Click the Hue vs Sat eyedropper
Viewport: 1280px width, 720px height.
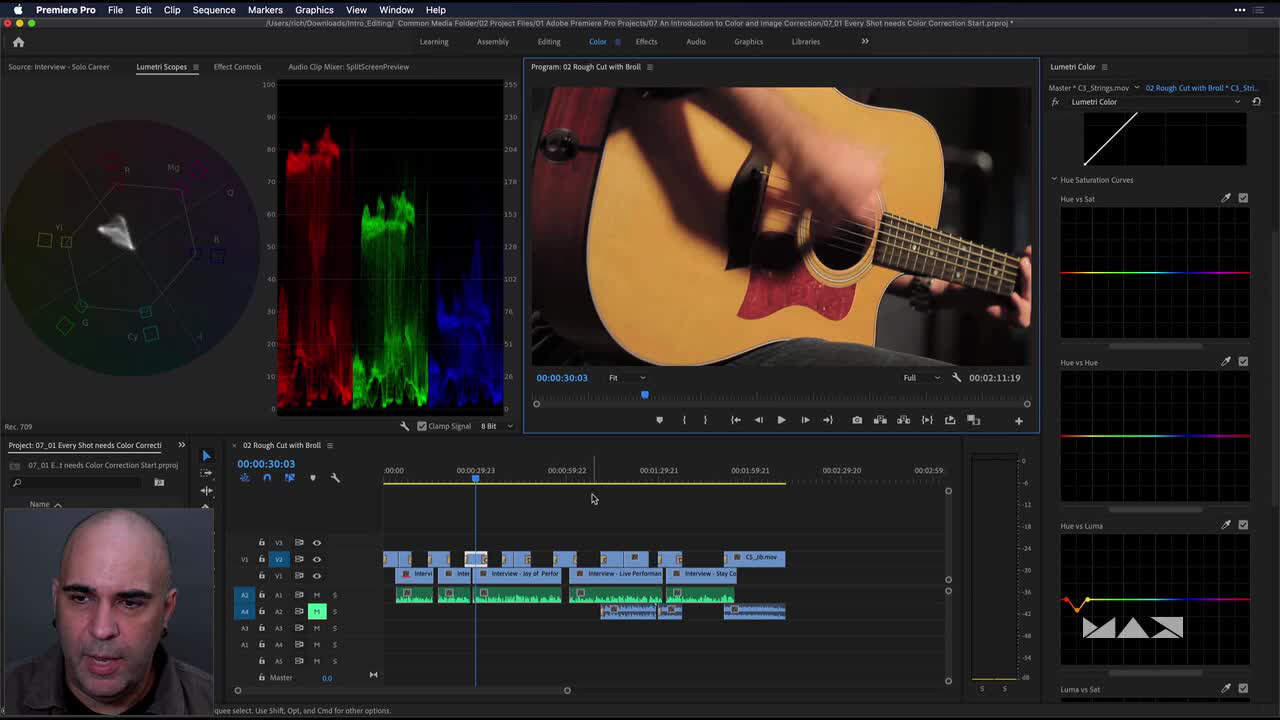point(1226,198)
